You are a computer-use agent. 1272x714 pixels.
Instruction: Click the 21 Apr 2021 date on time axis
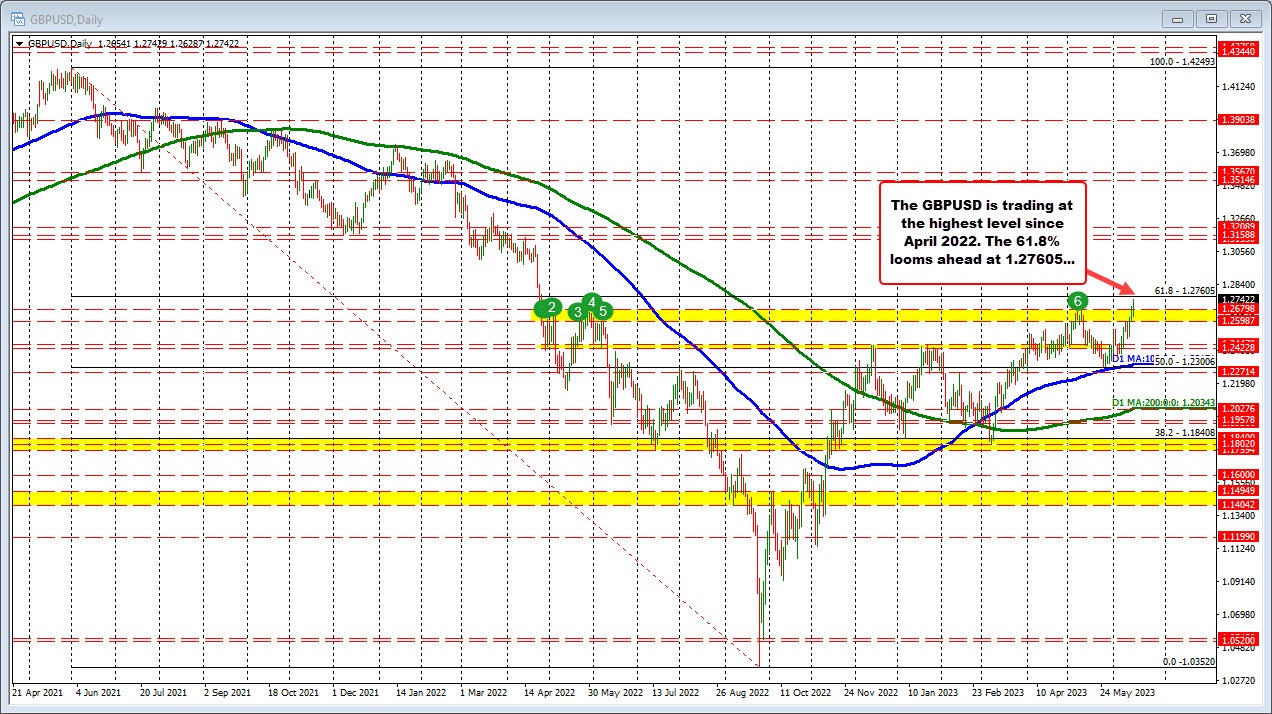[x=38, y=691]
